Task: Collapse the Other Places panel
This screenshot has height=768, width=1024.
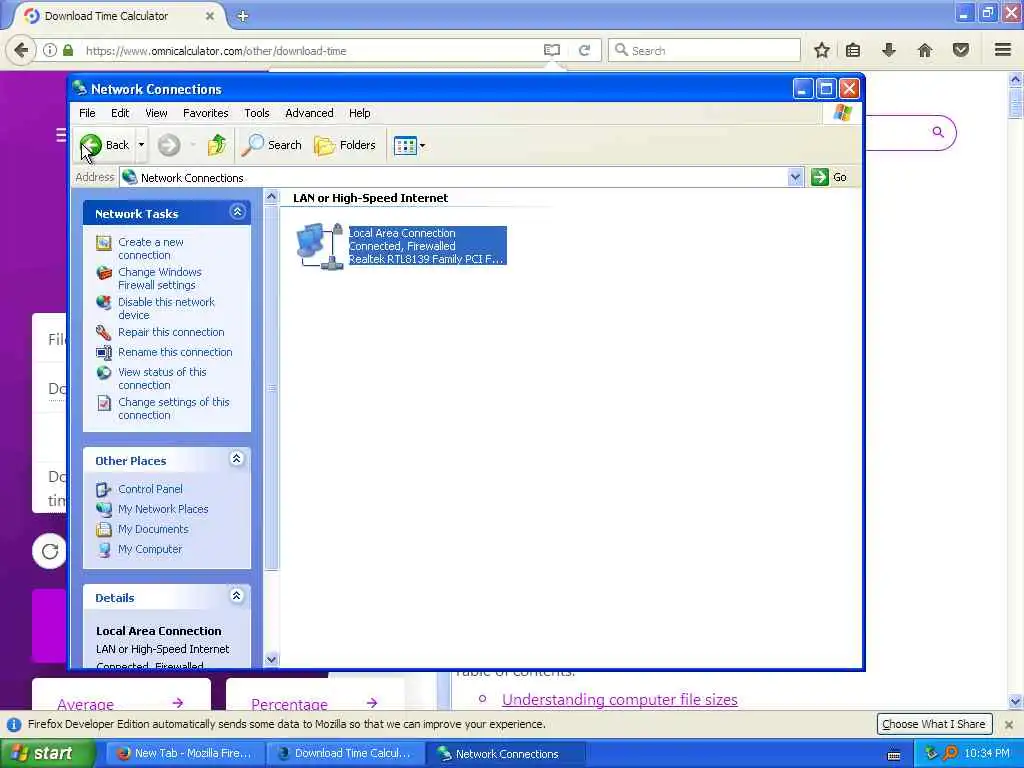Action: (236, 459)
